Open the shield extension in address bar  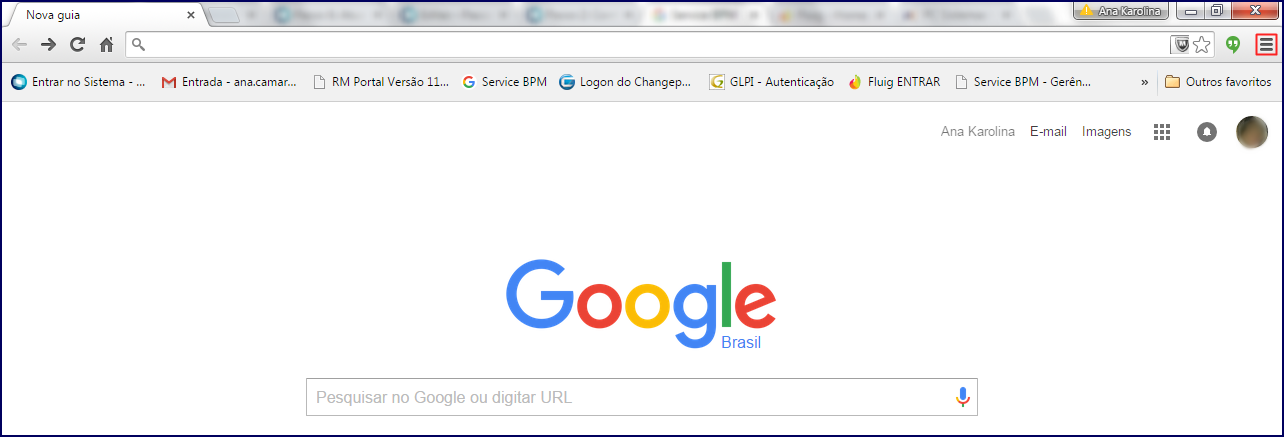click(x=1180, y=44)
